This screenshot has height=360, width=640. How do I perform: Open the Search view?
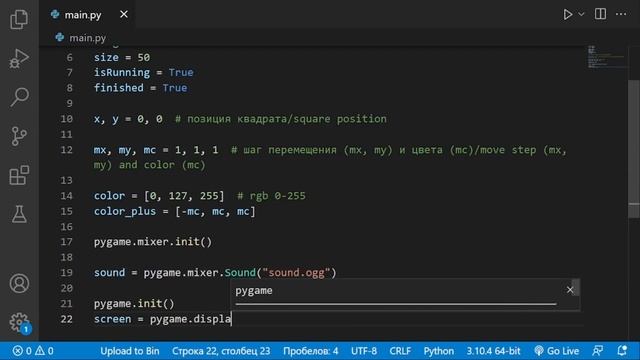tap(19, 97)
